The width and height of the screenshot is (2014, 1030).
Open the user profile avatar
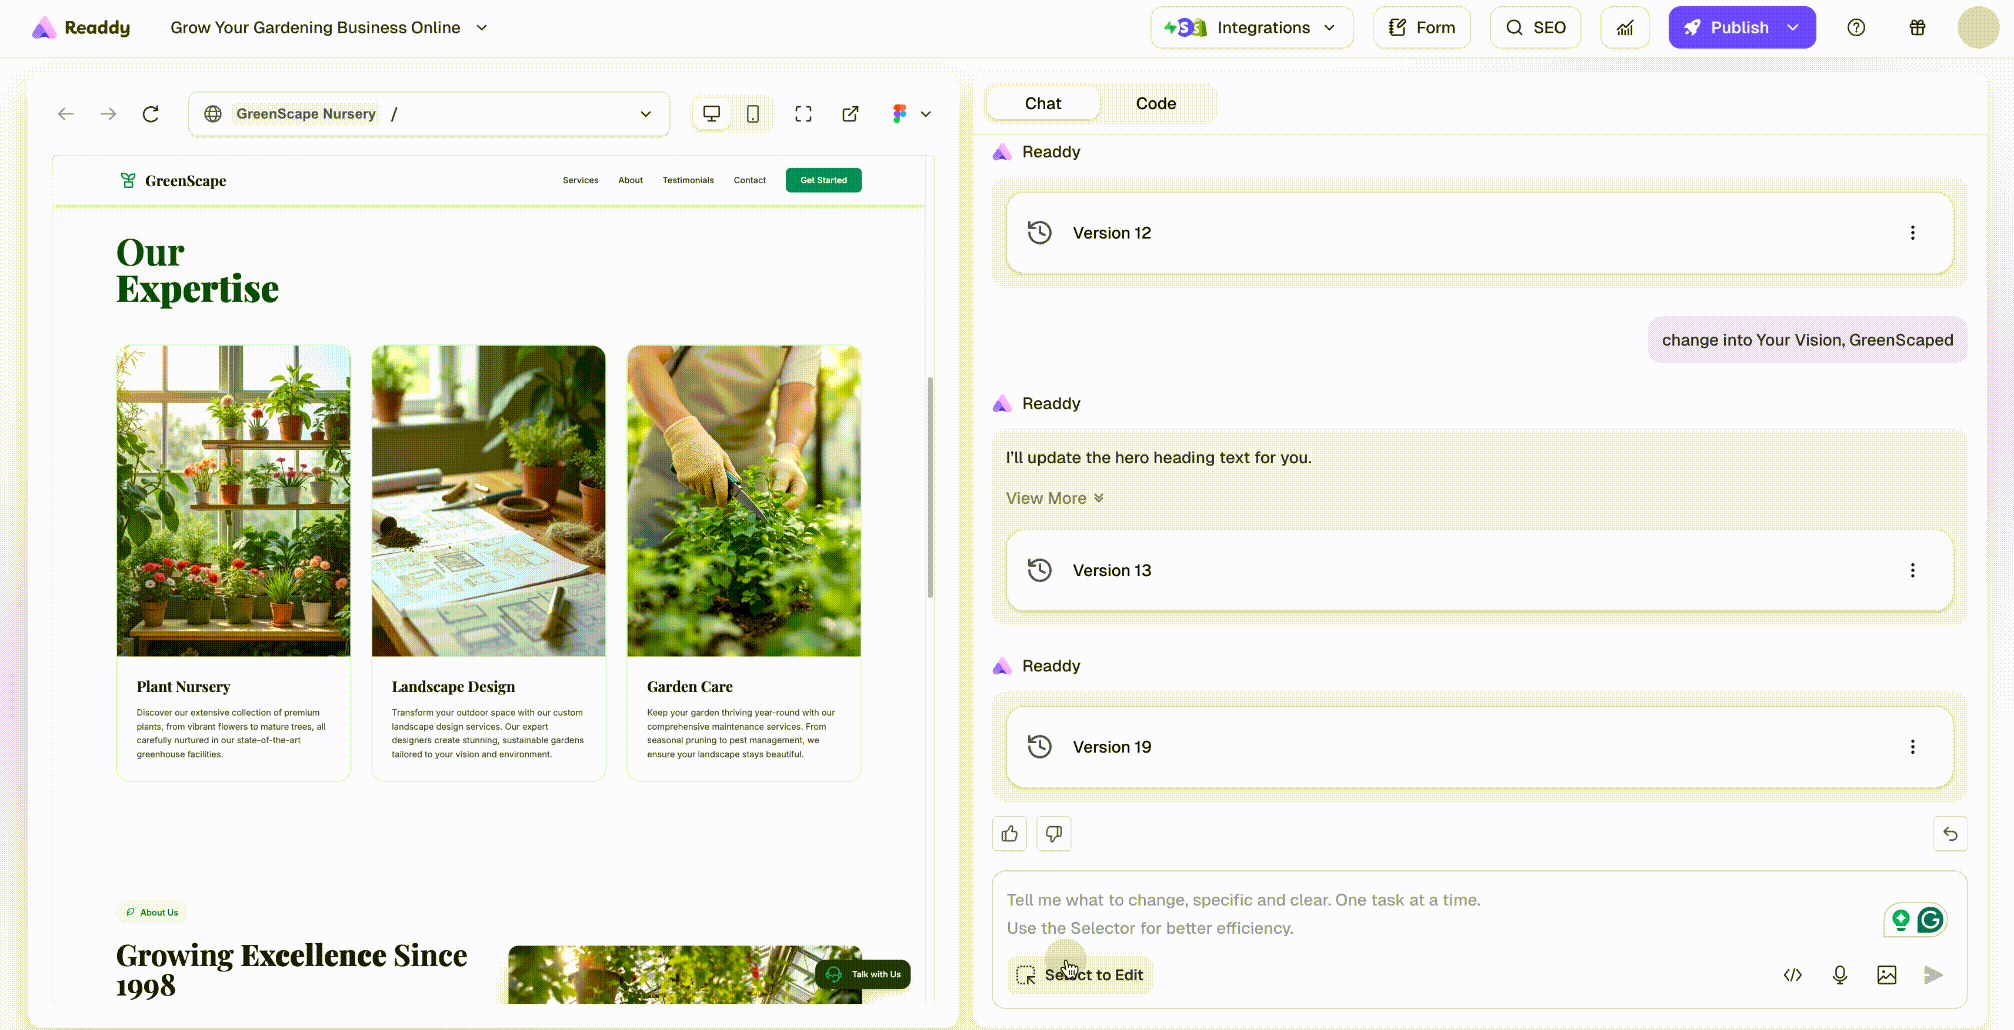click(x=1978, y=28)
